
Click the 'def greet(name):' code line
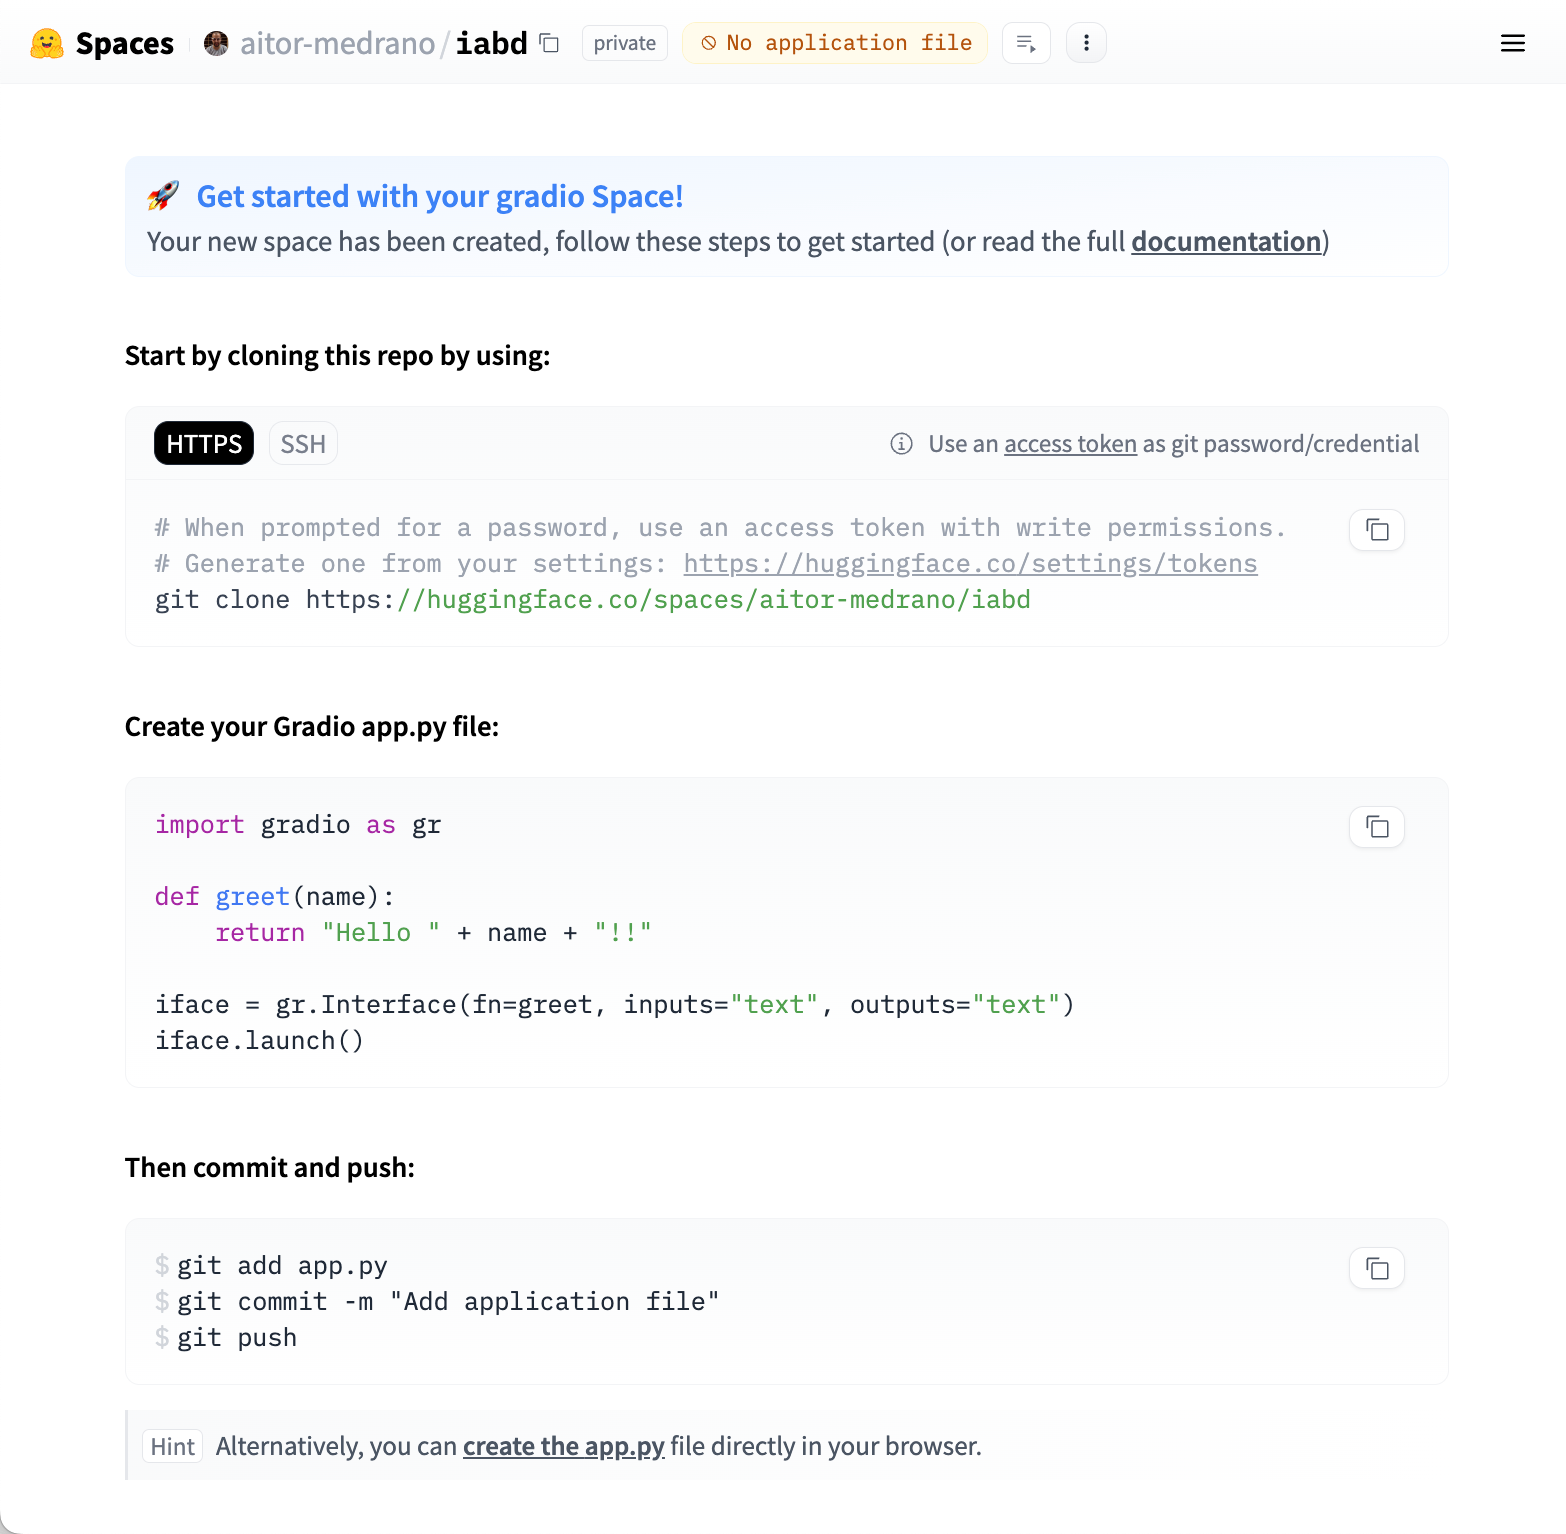pos(275,897)
